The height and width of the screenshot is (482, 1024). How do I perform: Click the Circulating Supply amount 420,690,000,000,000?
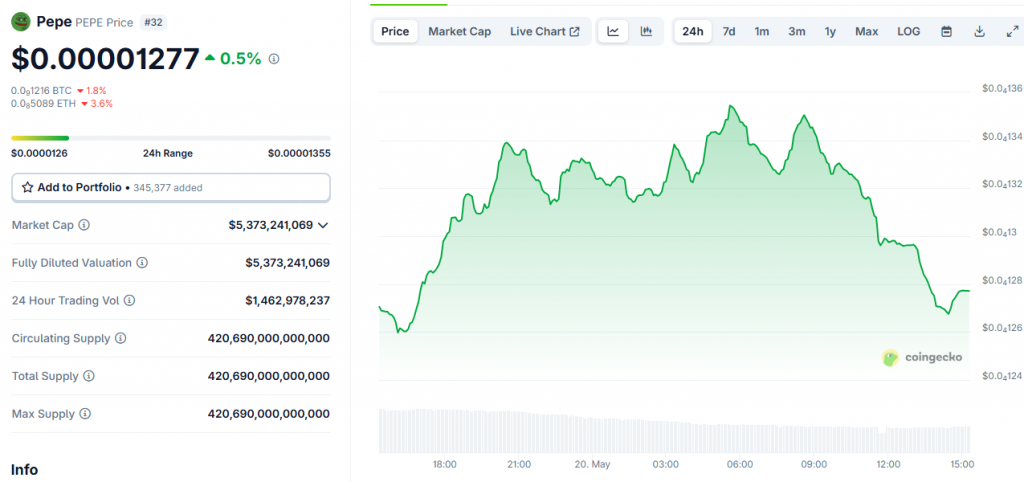(x=268, y=338)
